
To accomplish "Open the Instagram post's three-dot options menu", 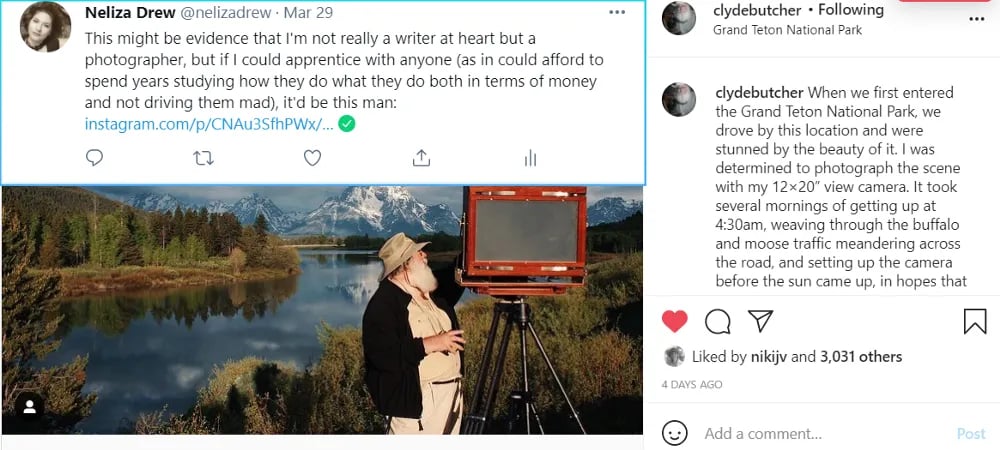I will pos(976,19).
